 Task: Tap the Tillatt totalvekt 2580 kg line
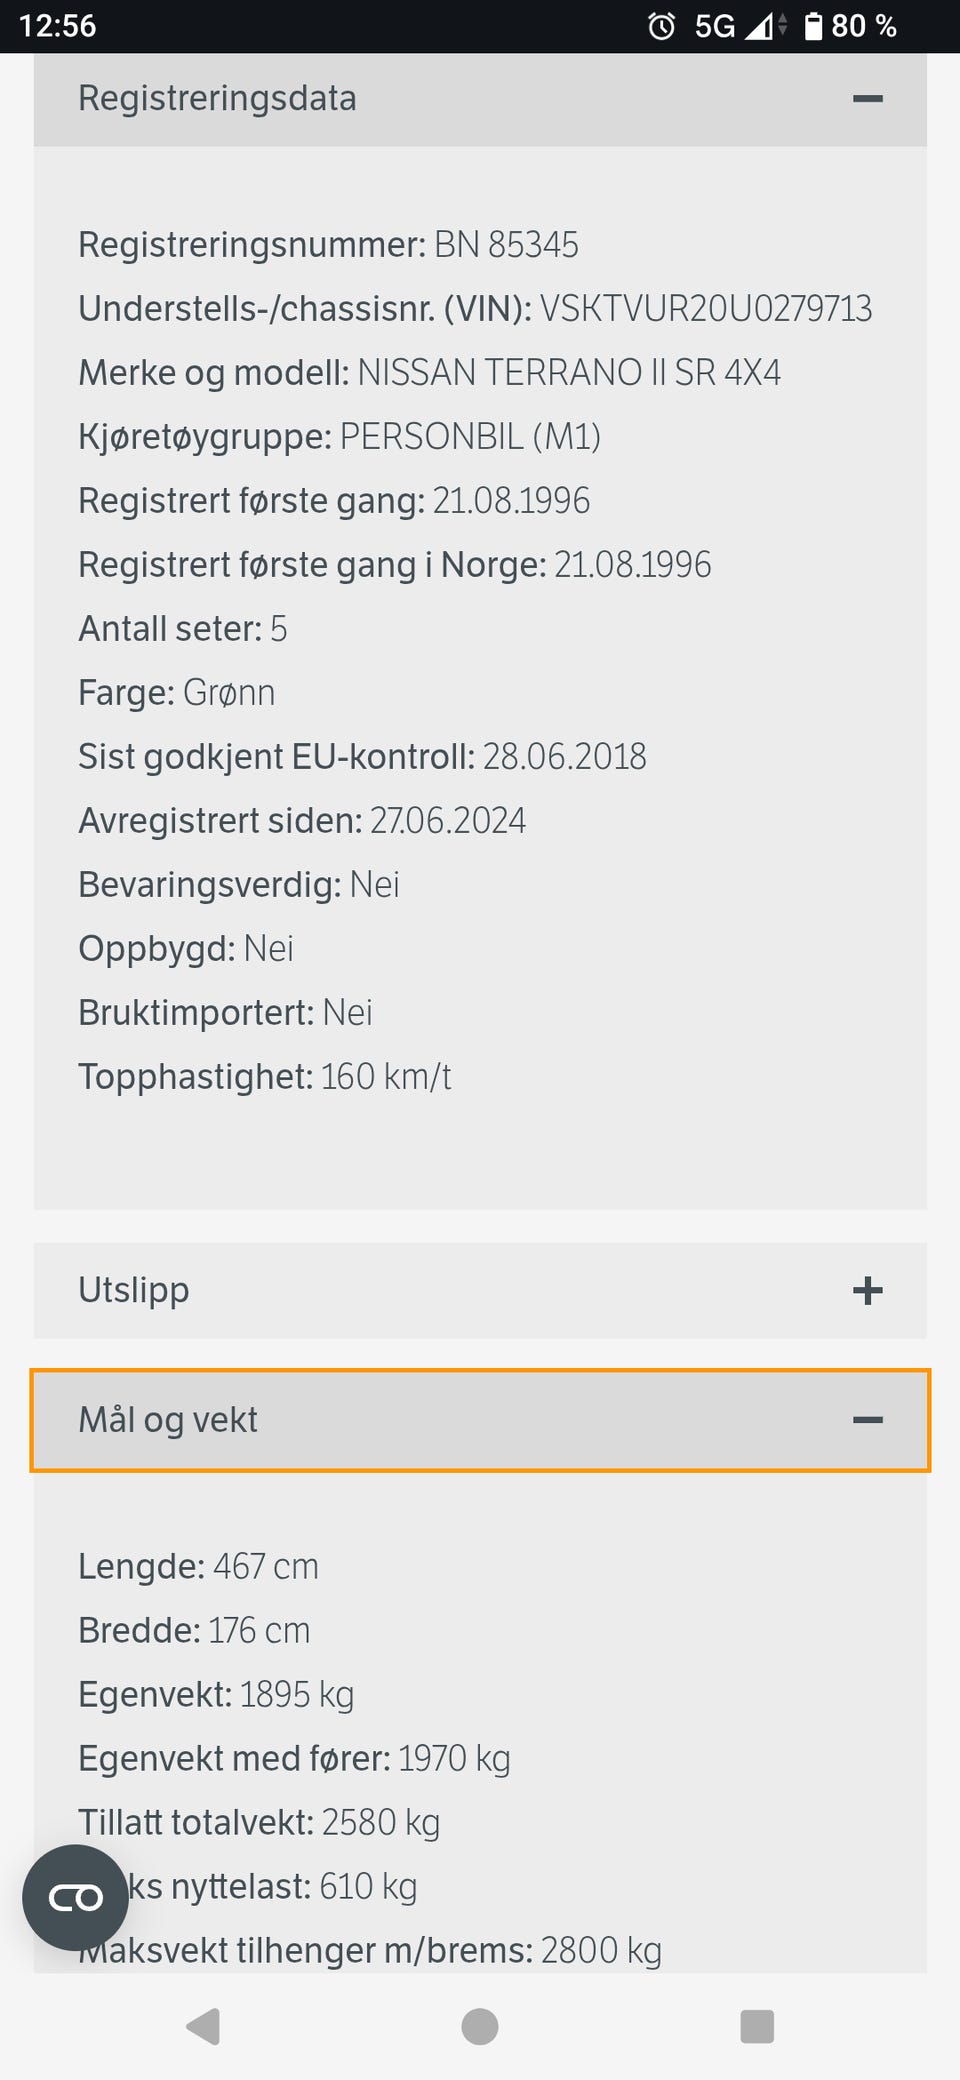(259, 1823)
